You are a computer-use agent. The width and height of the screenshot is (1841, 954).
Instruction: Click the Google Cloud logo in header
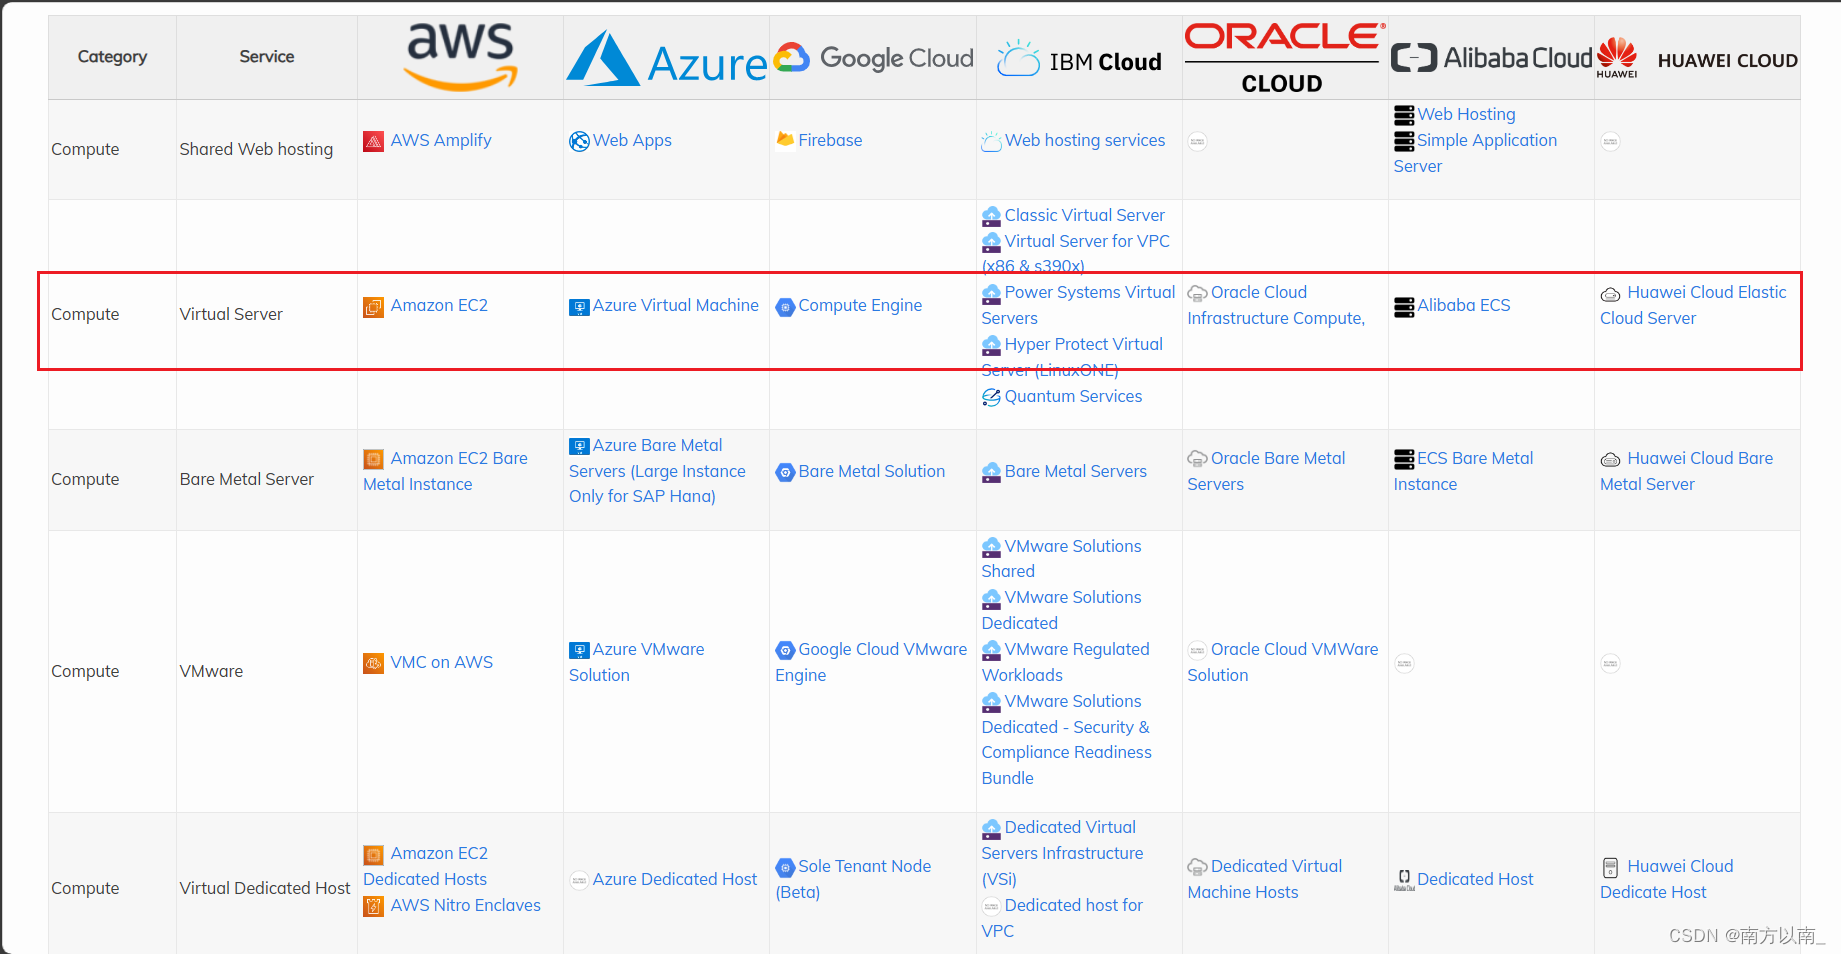pyautogui.click(x=874, y=58)
